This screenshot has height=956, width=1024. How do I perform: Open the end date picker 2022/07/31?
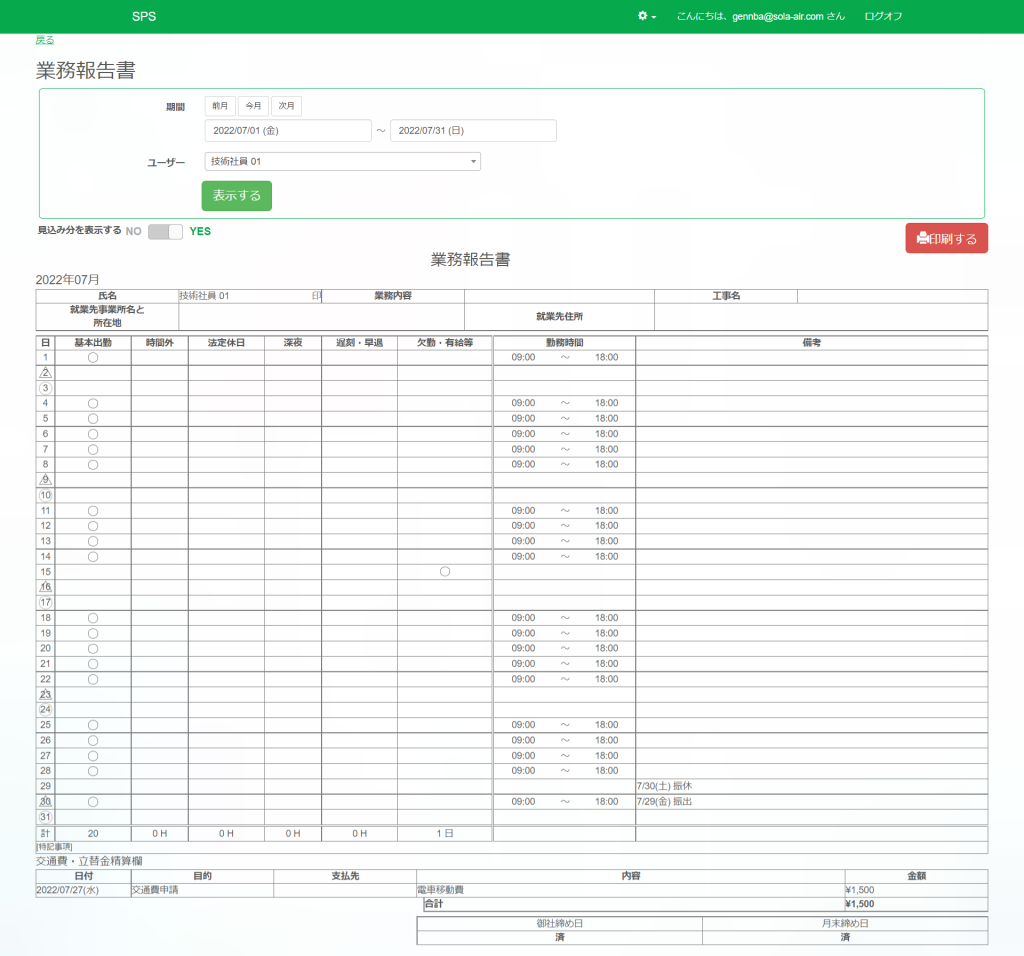(x=473, y=131)
